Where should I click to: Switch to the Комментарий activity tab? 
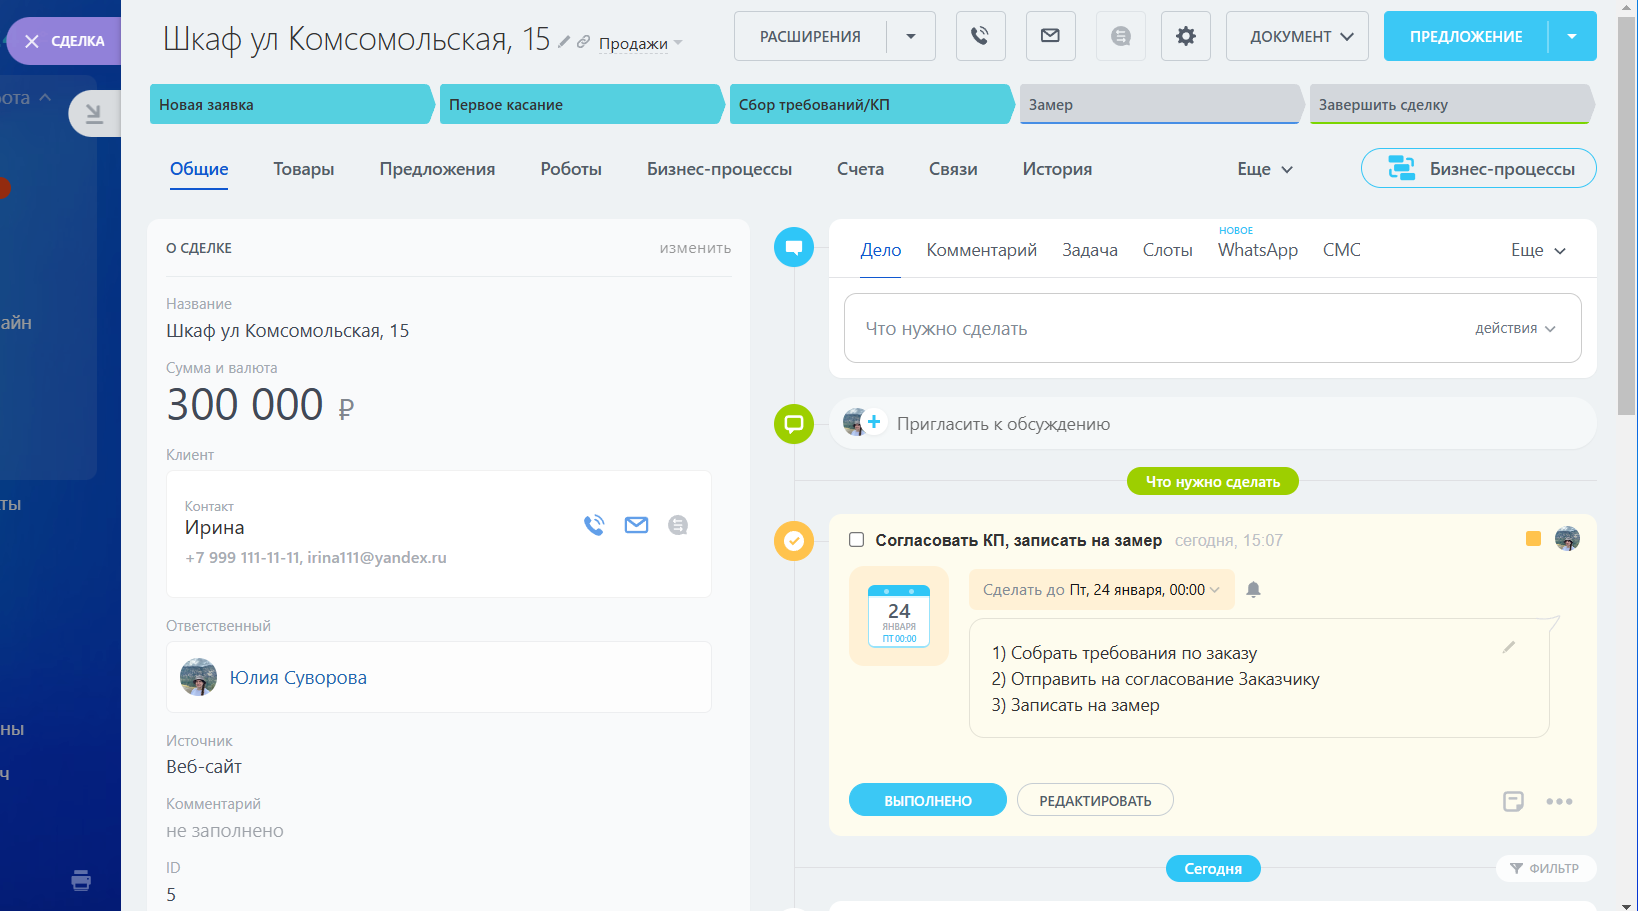point(981,250)
